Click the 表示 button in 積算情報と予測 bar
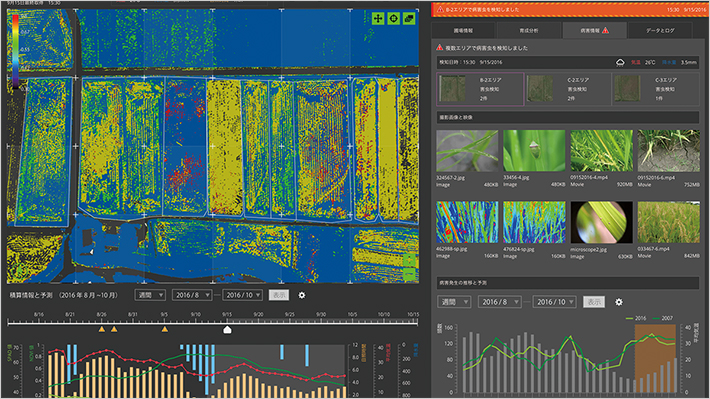Viewport: 710px width, 399px height. pos(279,295)
